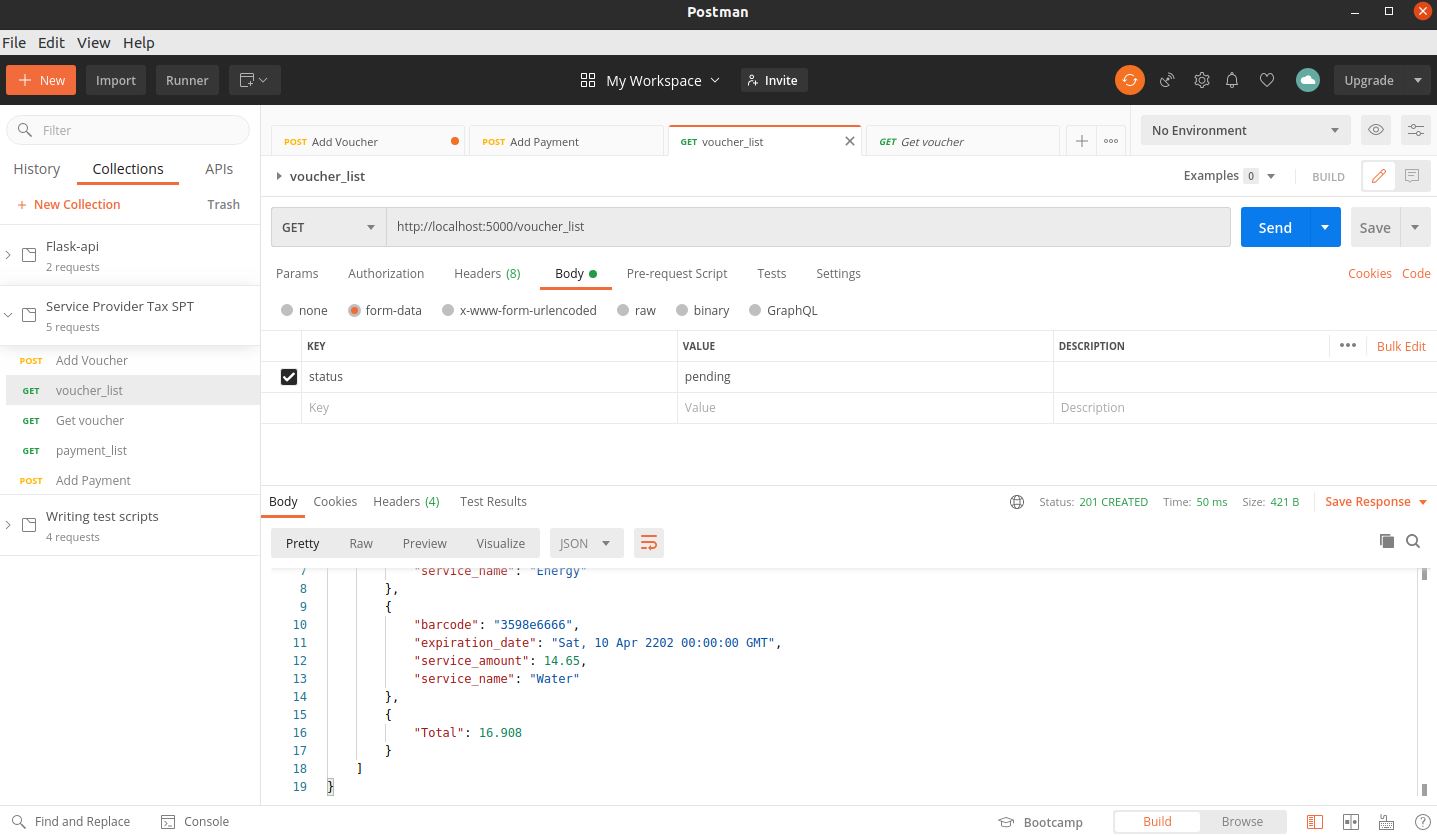The height and width of the screenshot is (835, 1437).
Task: Open the Save Response dropdown
Action: coord(1375,502)
